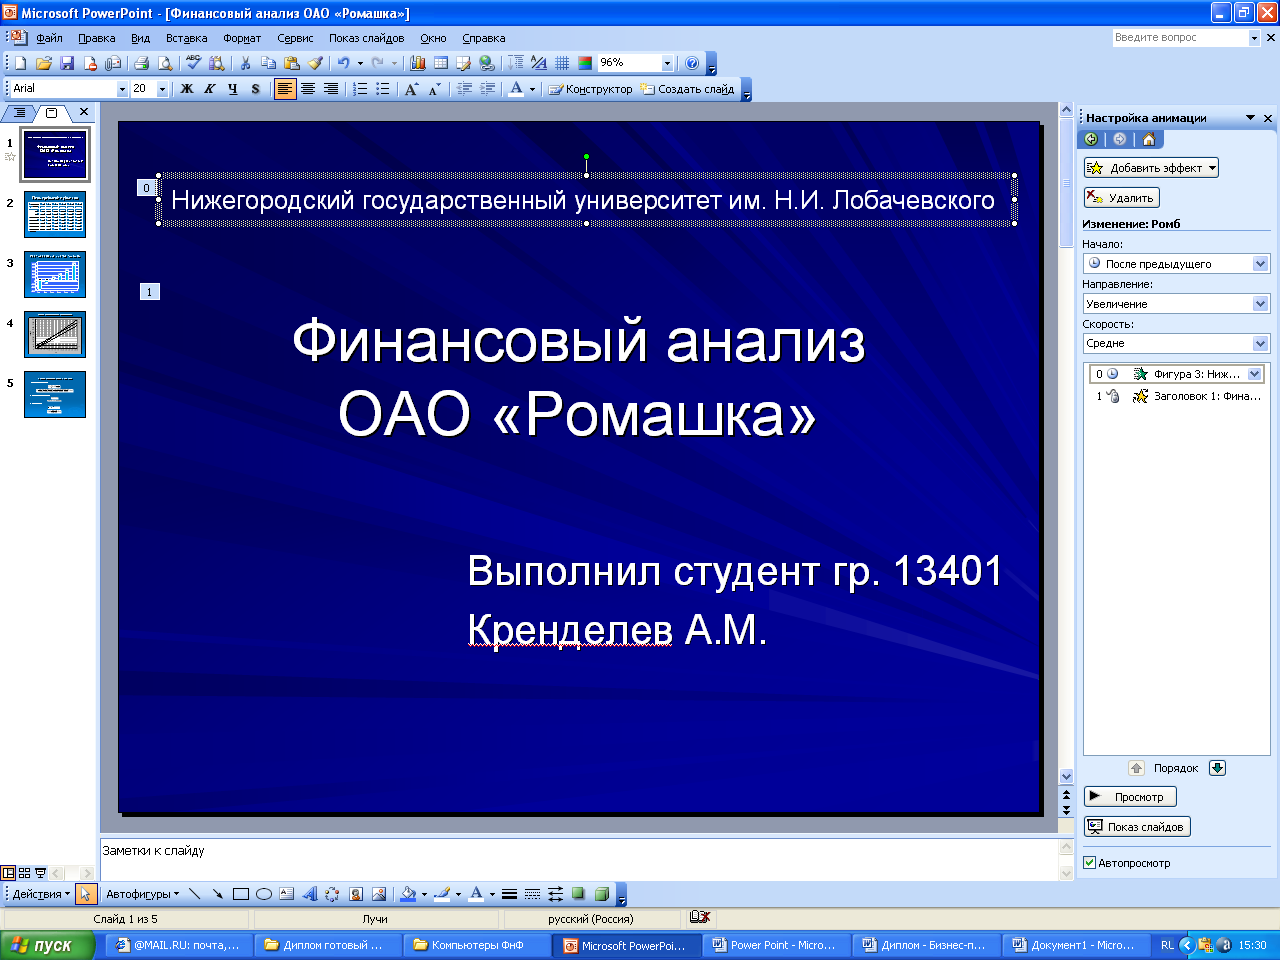1280x960 pixels.
Task: Uncheck the Автопросмотр checkbox
Action: (x=1090, y=863)
